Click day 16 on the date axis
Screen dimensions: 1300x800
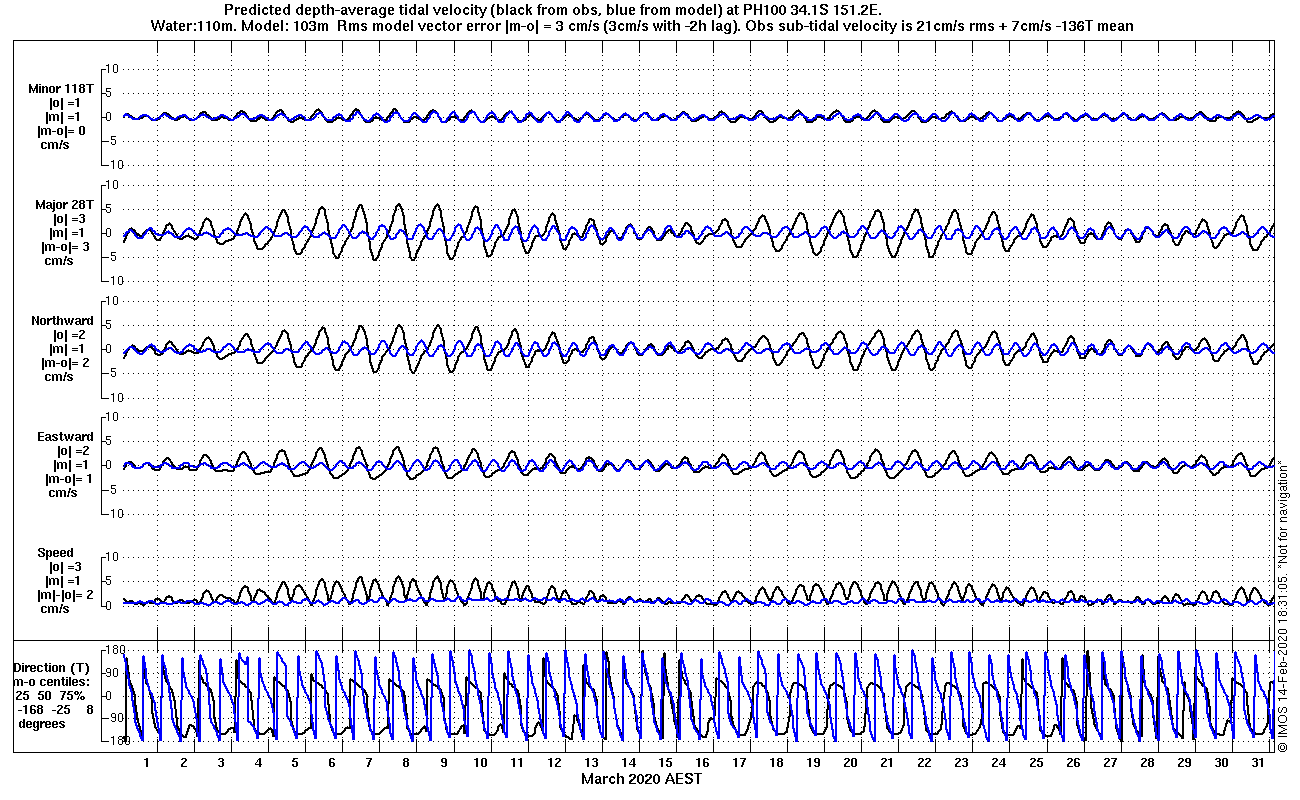point(702,762)
